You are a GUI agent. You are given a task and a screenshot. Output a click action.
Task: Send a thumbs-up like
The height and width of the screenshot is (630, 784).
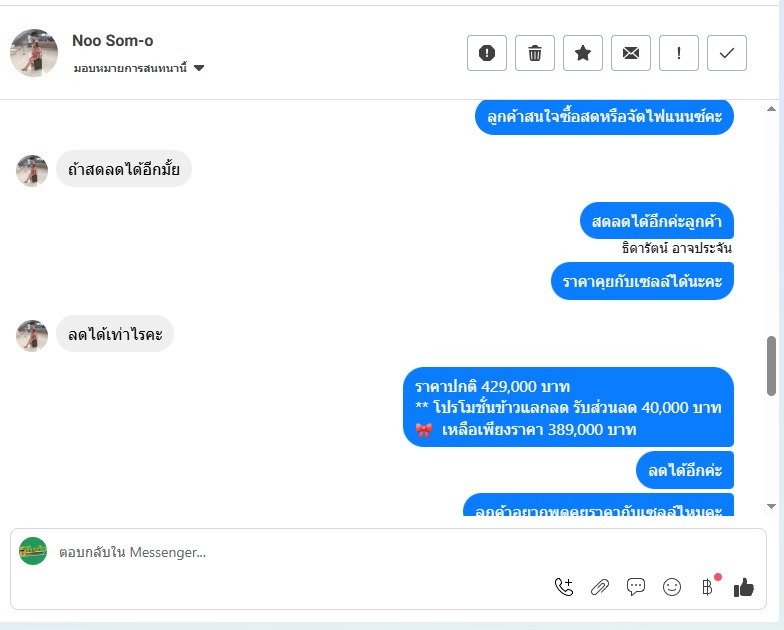(744, 587)
